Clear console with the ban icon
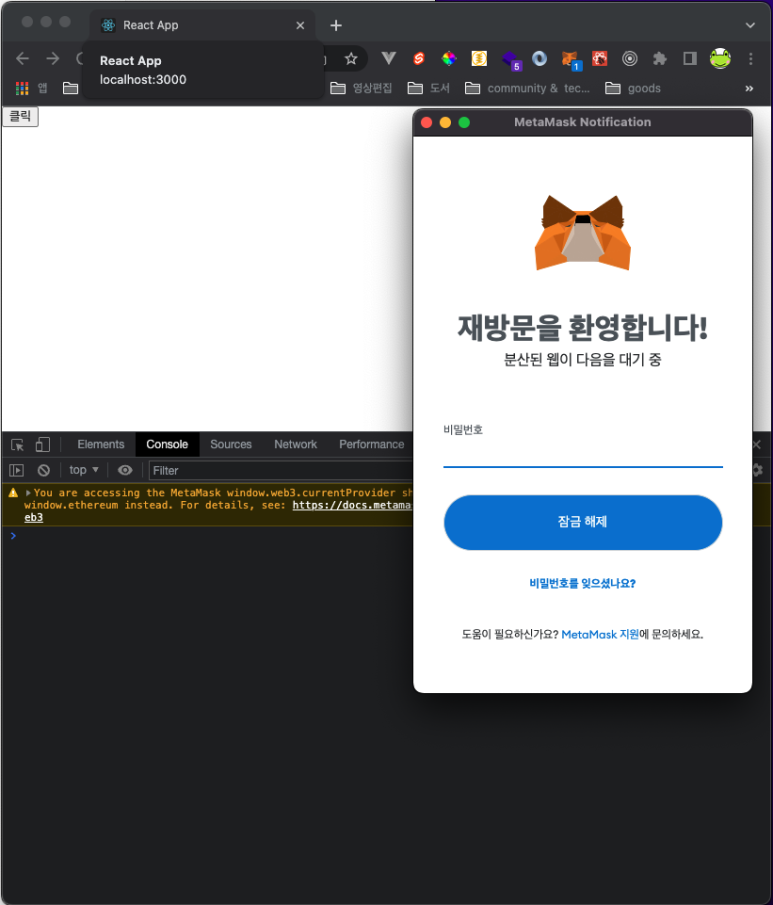This screenshot has height=905, width=773. [x=44, y=470]
